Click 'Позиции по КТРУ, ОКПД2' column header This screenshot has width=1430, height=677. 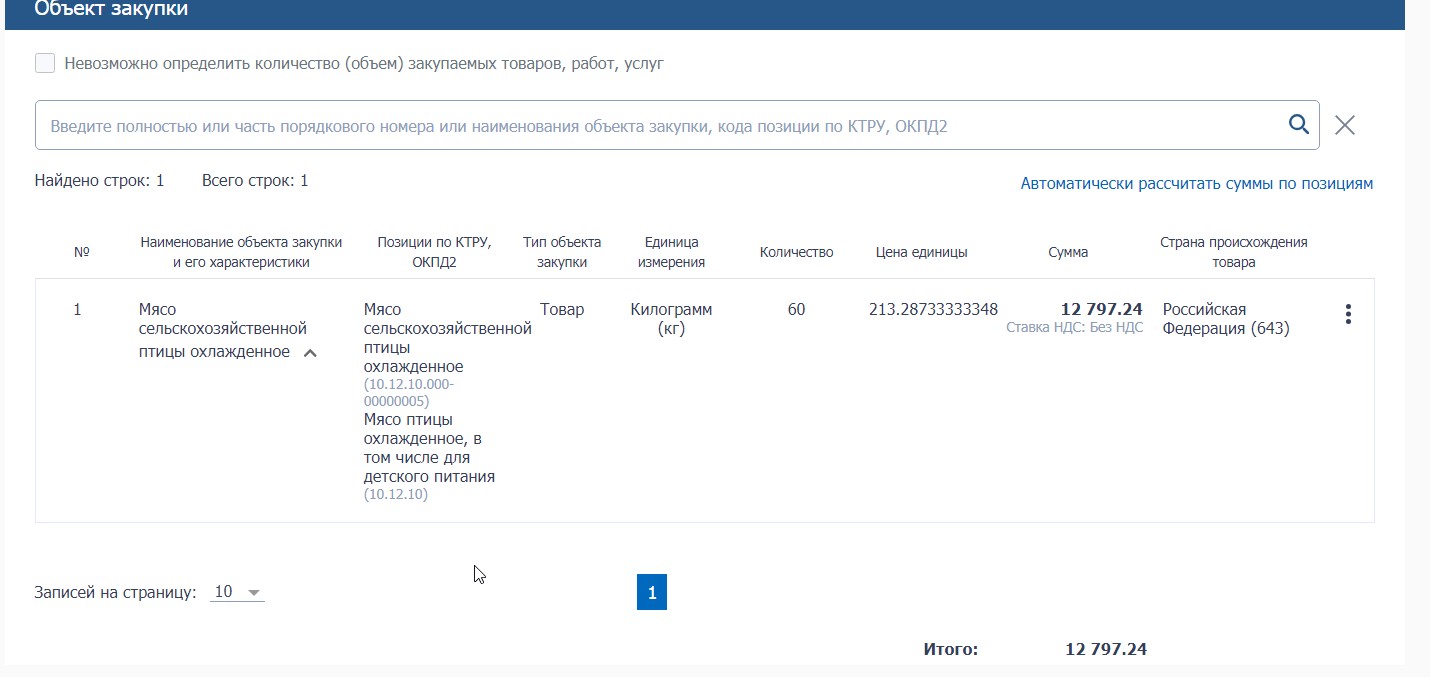(x=432, y=252)
